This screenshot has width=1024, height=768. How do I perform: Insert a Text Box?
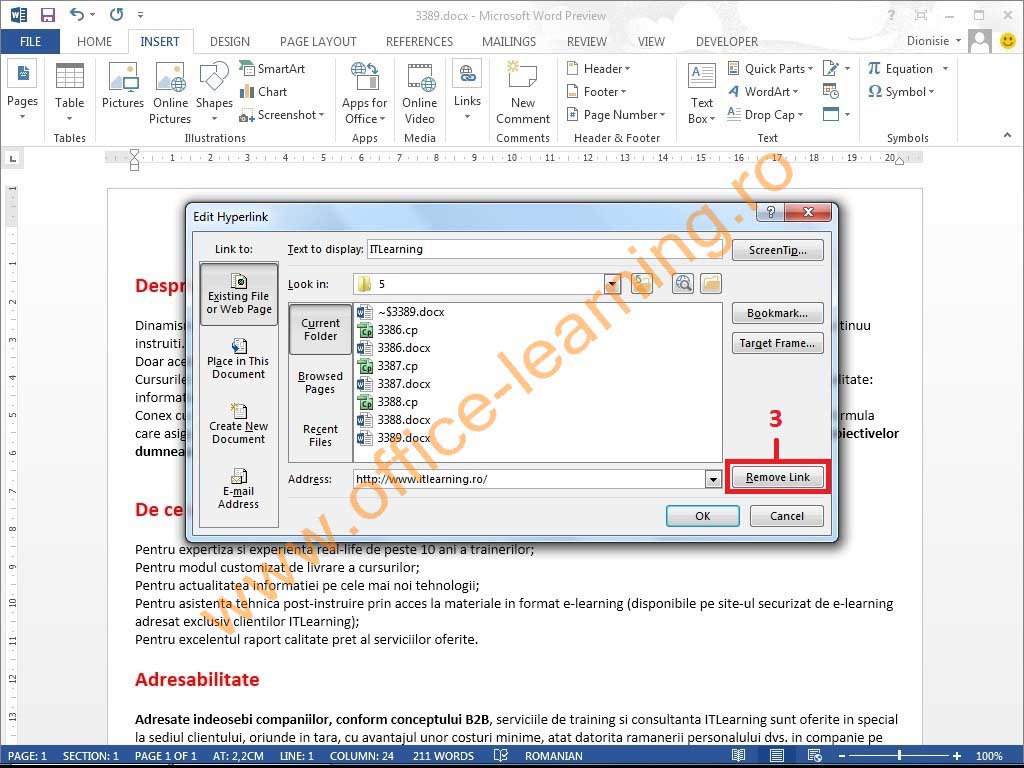(701, 93)
